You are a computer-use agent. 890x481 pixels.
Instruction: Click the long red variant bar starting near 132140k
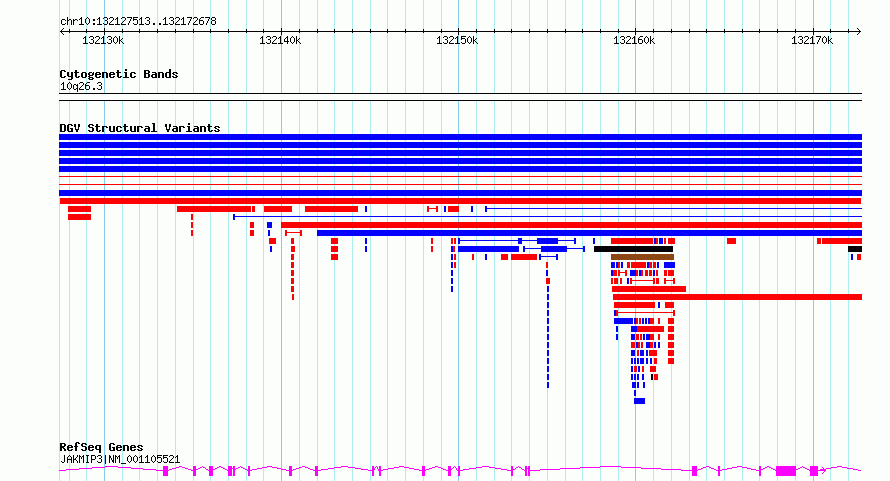point(572,225)
